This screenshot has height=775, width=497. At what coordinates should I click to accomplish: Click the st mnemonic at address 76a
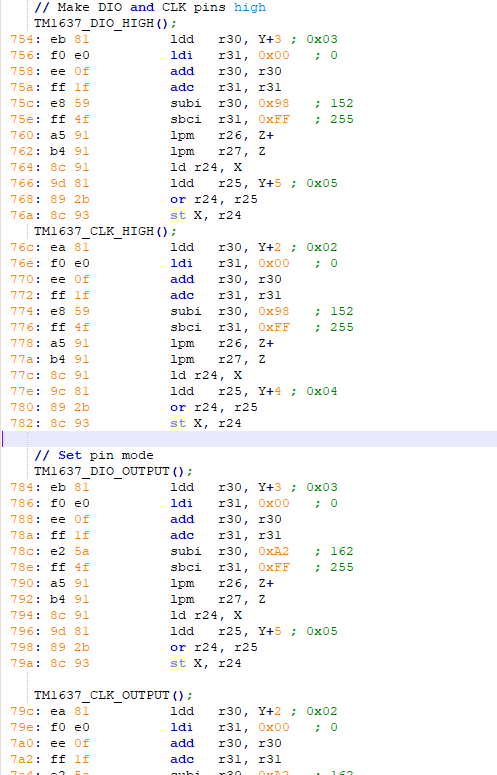pos(178,215)
